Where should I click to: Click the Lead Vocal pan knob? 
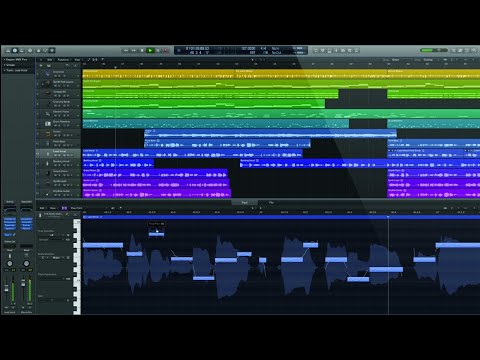point(10,263)
